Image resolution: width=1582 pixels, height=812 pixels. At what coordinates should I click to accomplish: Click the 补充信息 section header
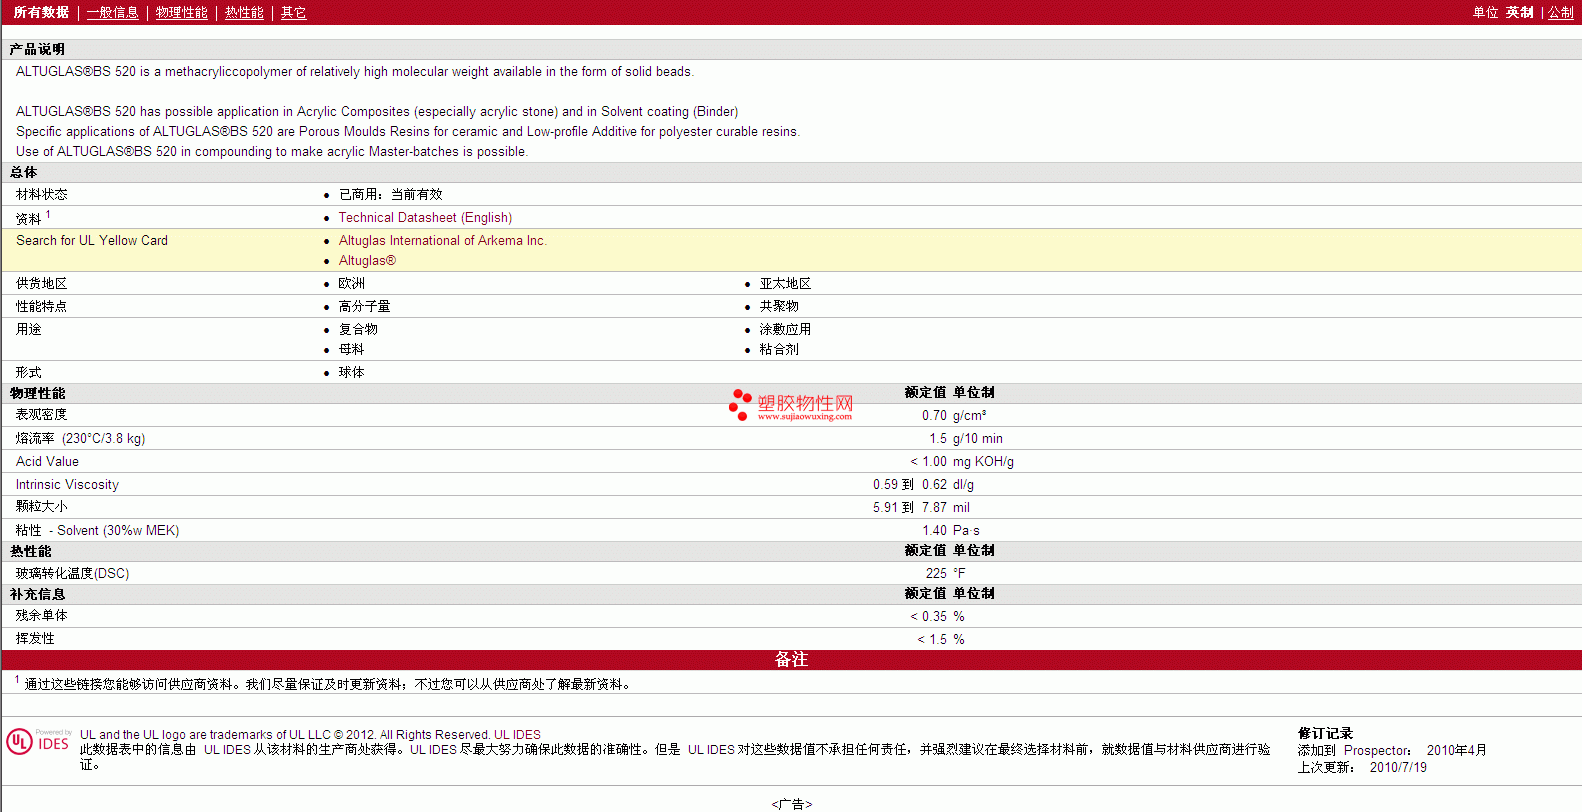point(37,594)
